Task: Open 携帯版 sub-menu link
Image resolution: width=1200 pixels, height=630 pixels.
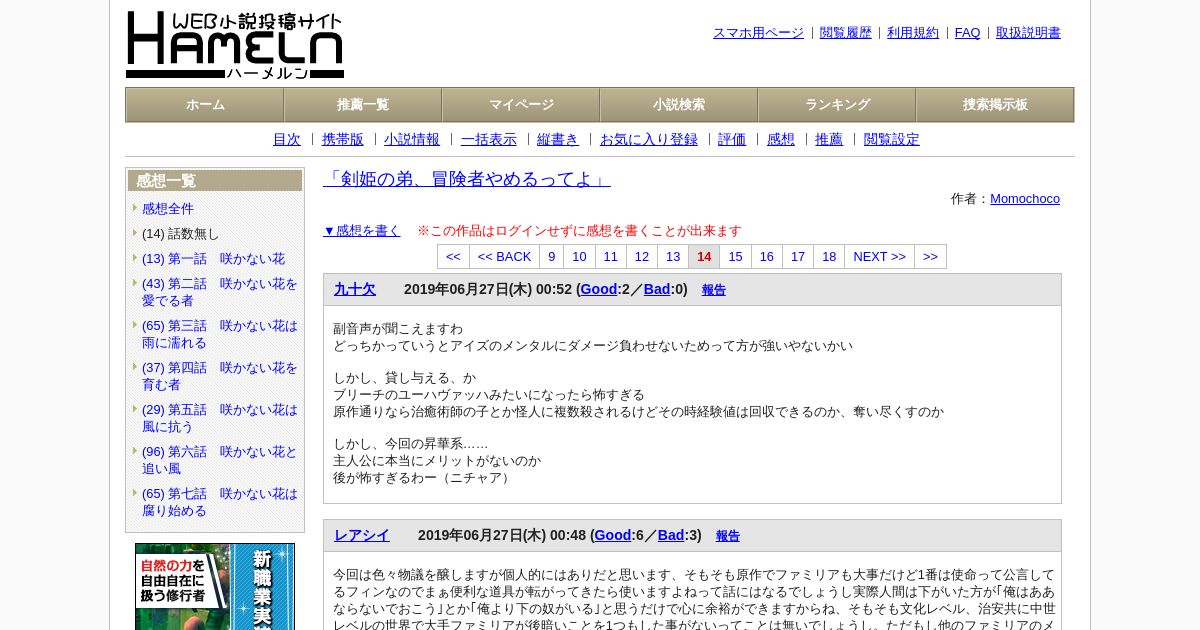Action: click(x=343, y=139)
